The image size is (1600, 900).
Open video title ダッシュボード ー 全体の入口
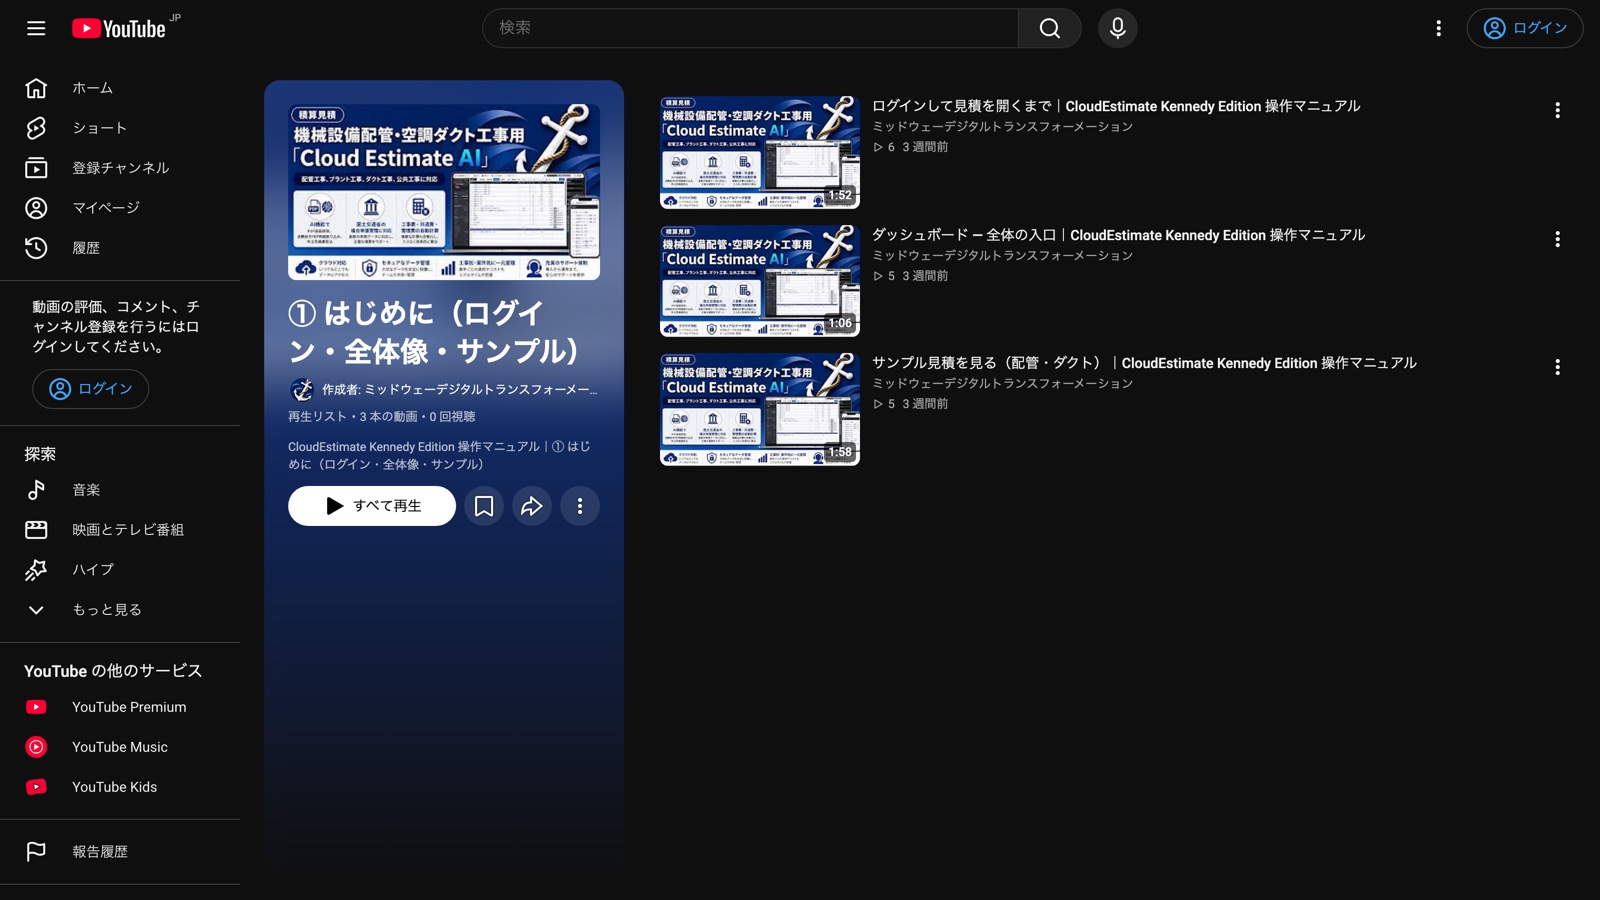[x=1118, y=235]
